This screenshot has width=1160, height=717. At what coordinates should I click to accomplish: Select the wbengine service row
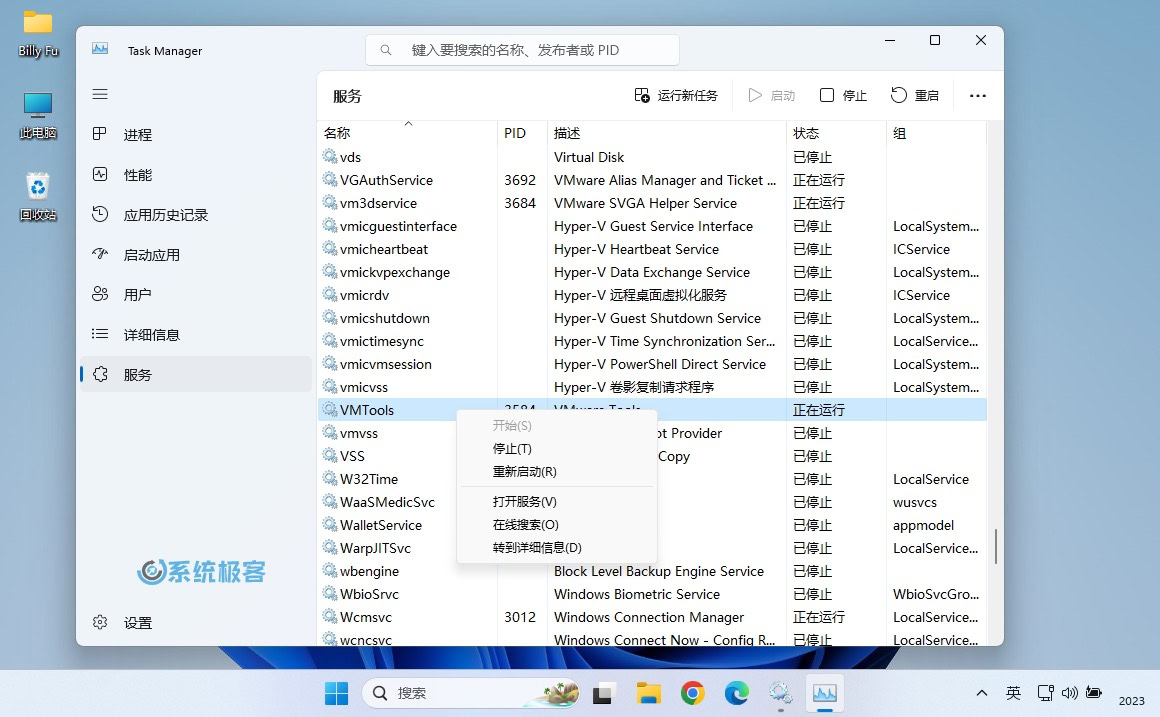tap(652, 570)
